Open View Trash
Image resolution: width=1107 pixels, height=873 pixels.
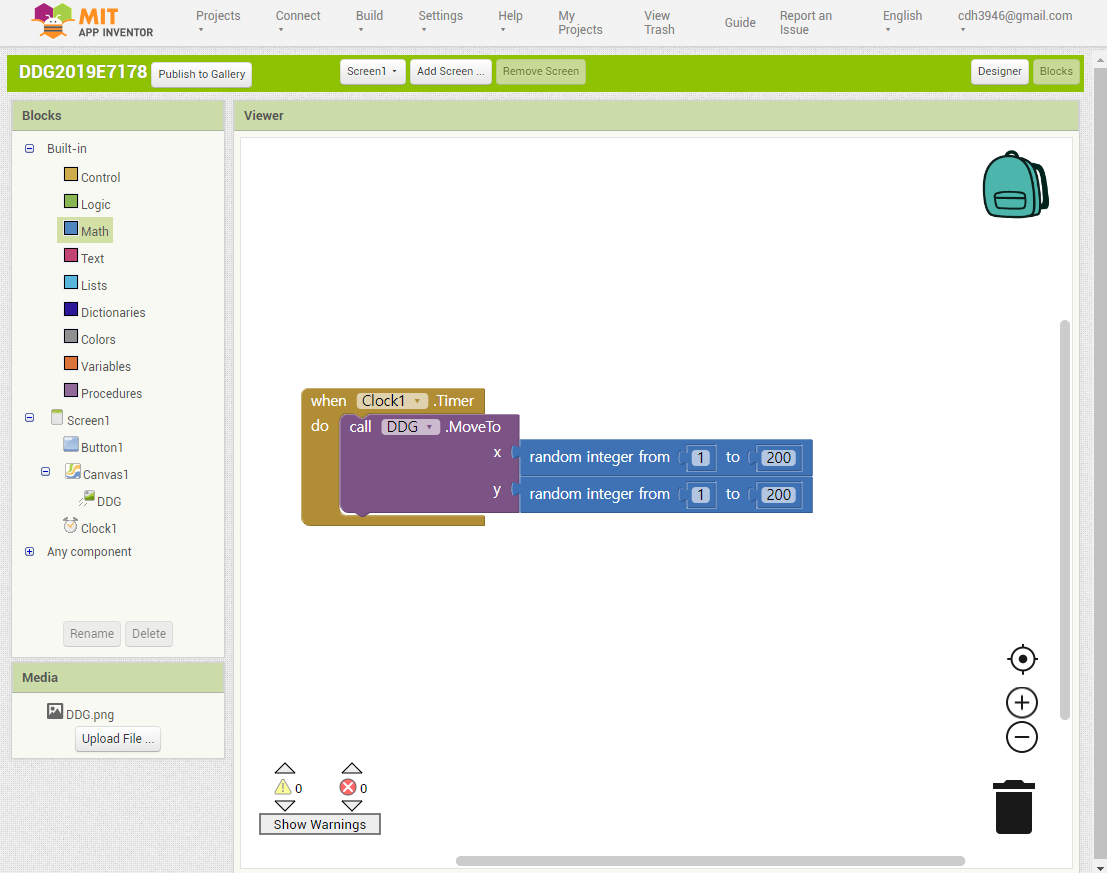[x=659, y=23]
